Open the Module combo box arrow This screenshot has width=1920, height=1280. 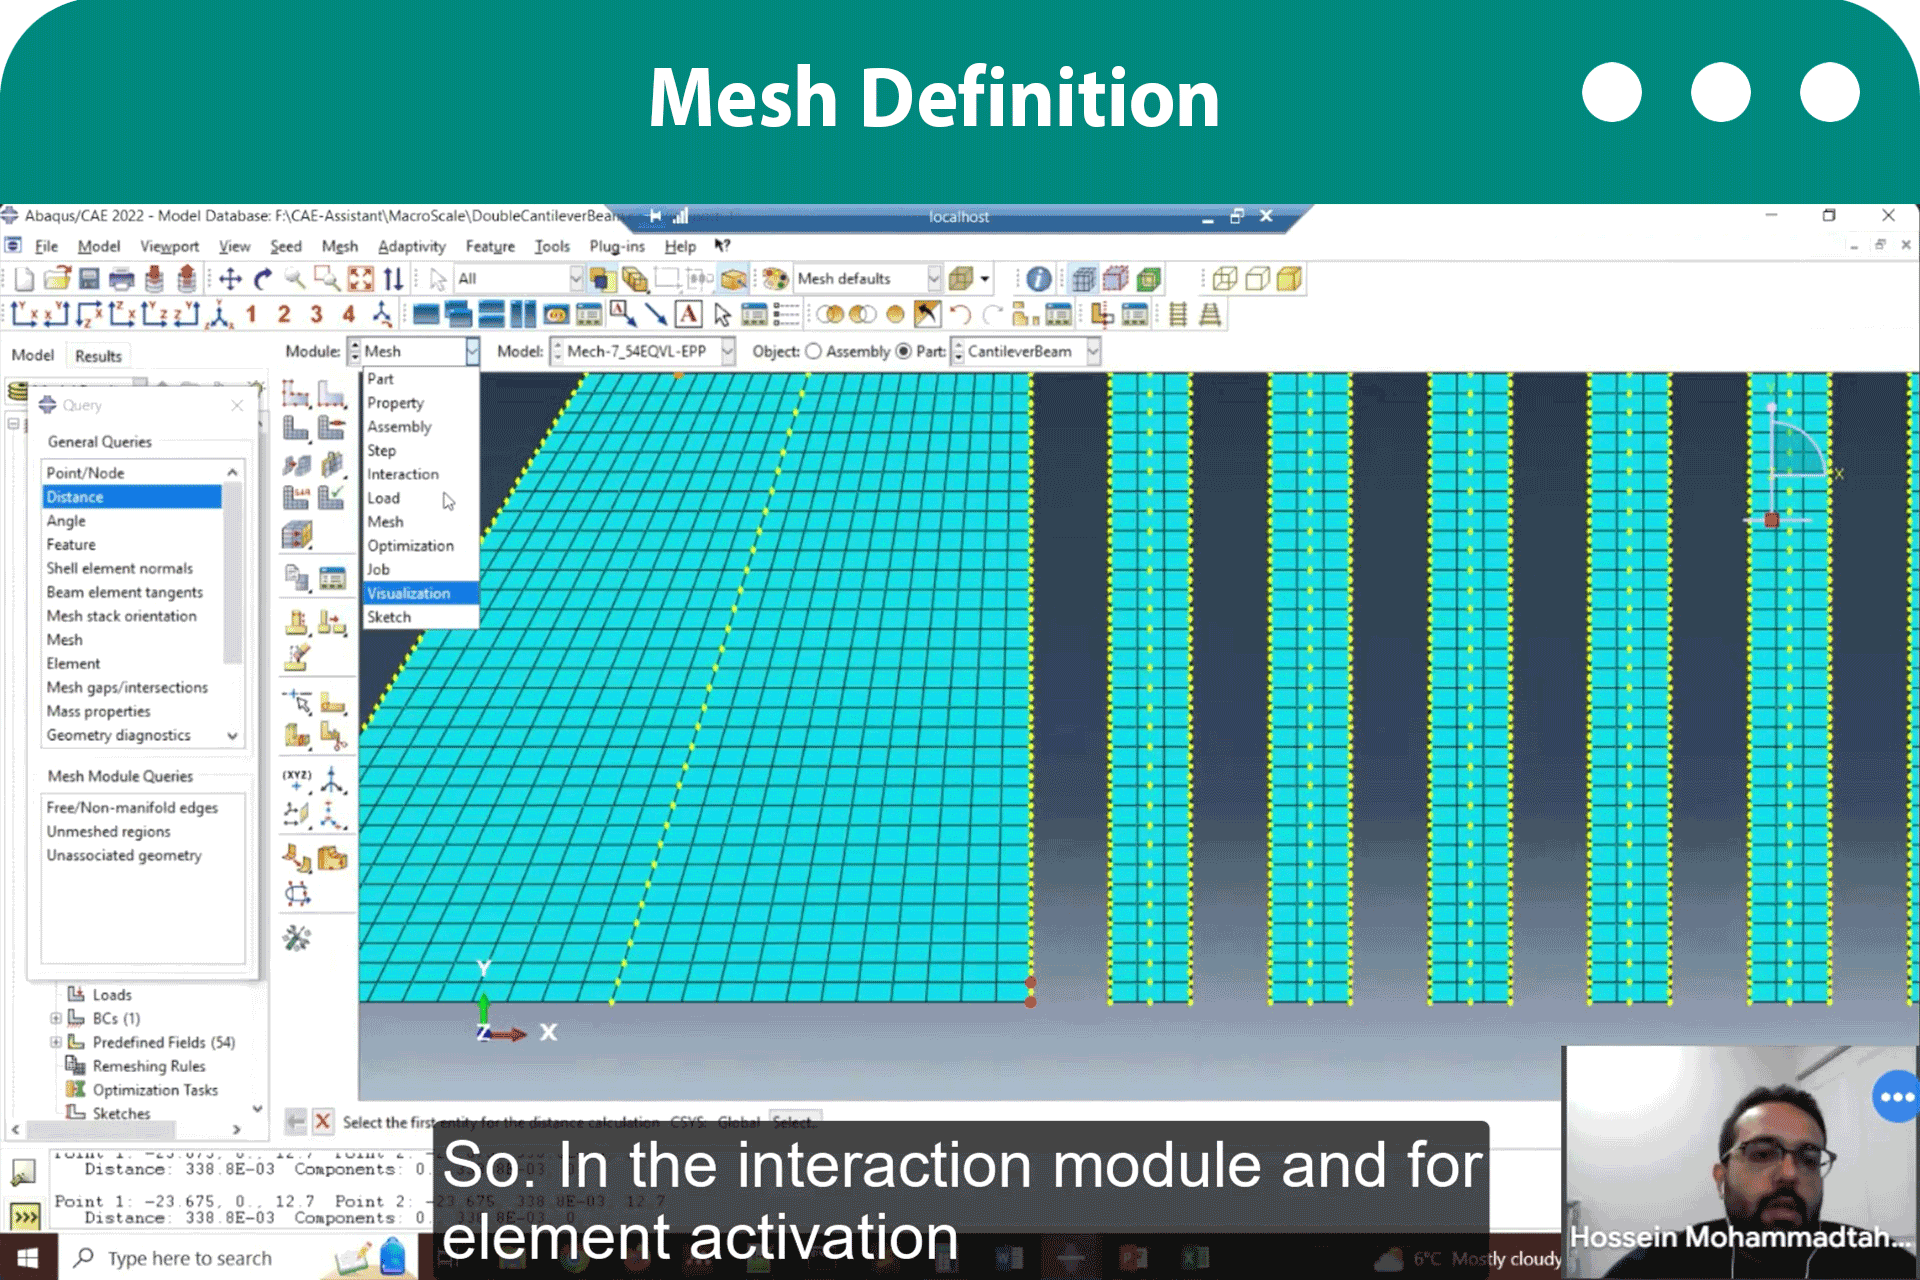point(472,351)
